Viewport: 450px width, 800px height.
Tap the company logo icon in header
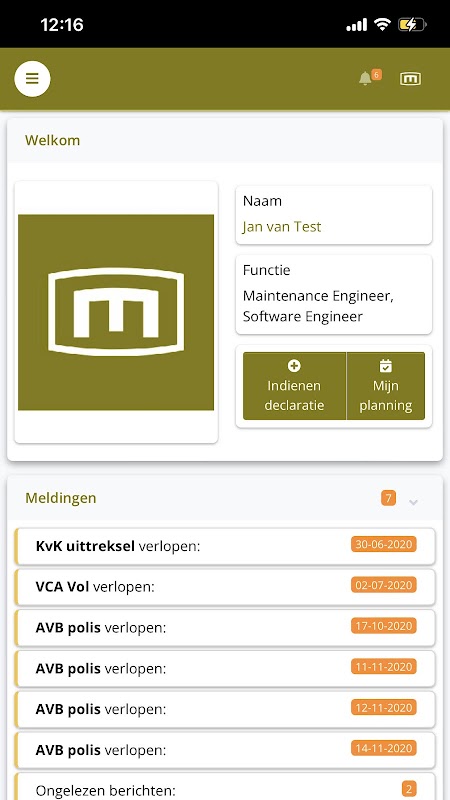411,79
